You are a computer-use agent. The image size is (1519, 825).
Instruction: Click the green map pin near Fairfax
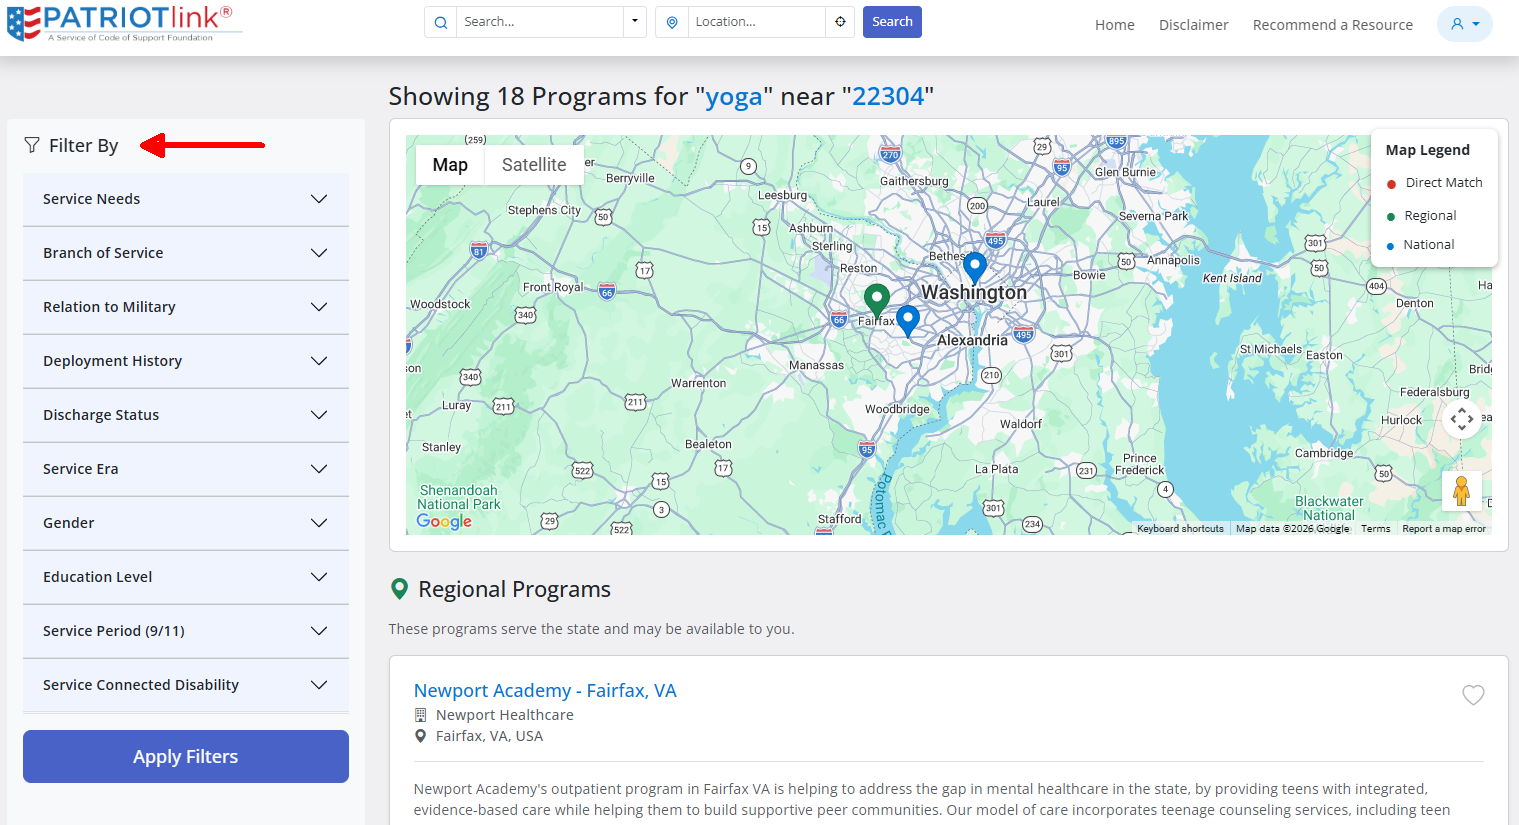tap(876, 300)
